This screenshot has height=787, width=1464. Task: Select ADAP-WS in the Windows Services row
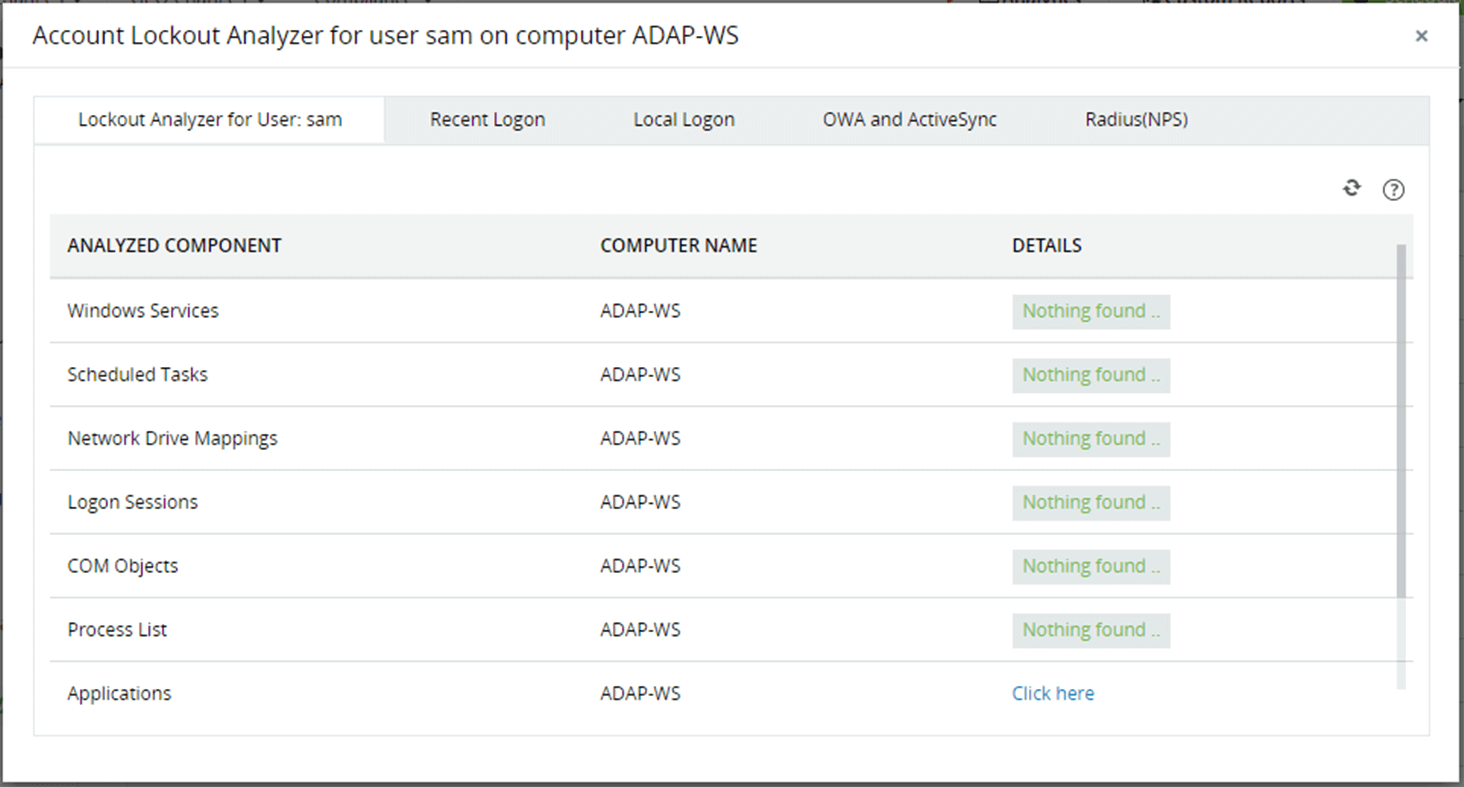(x=639, y=311)
